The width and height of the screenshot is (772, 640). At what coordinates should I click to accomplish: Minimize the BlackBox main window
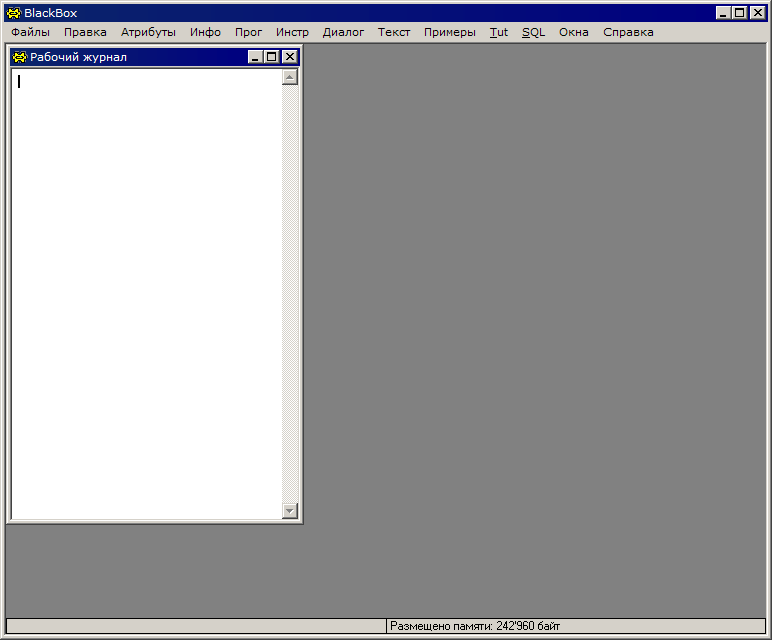click(722, 13)
